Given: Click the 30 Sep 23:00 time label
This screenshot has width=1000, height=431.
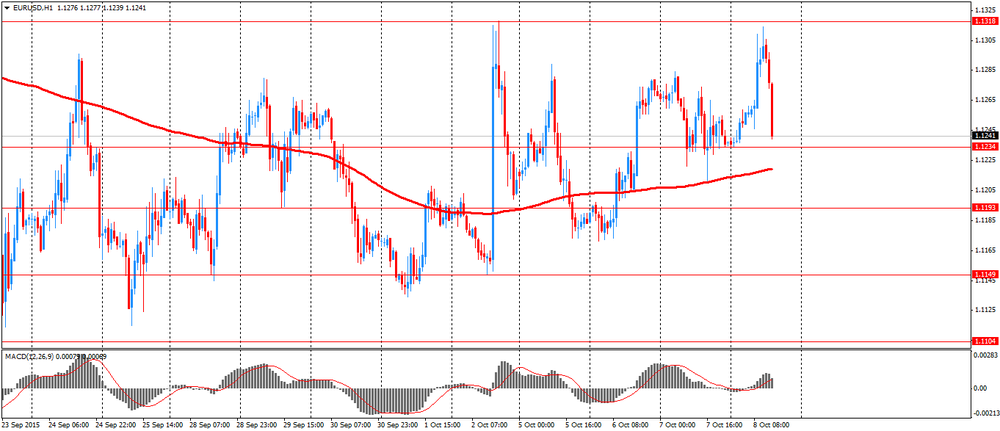Looking at the screenshot, I should pos(399,423).
